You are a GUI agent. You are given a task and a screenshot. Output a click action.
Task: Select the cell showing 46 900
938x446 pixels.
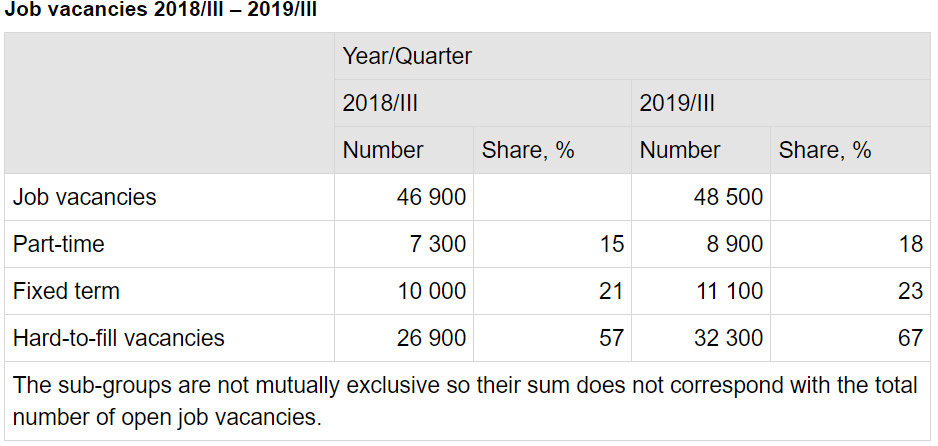click(431, 197)
